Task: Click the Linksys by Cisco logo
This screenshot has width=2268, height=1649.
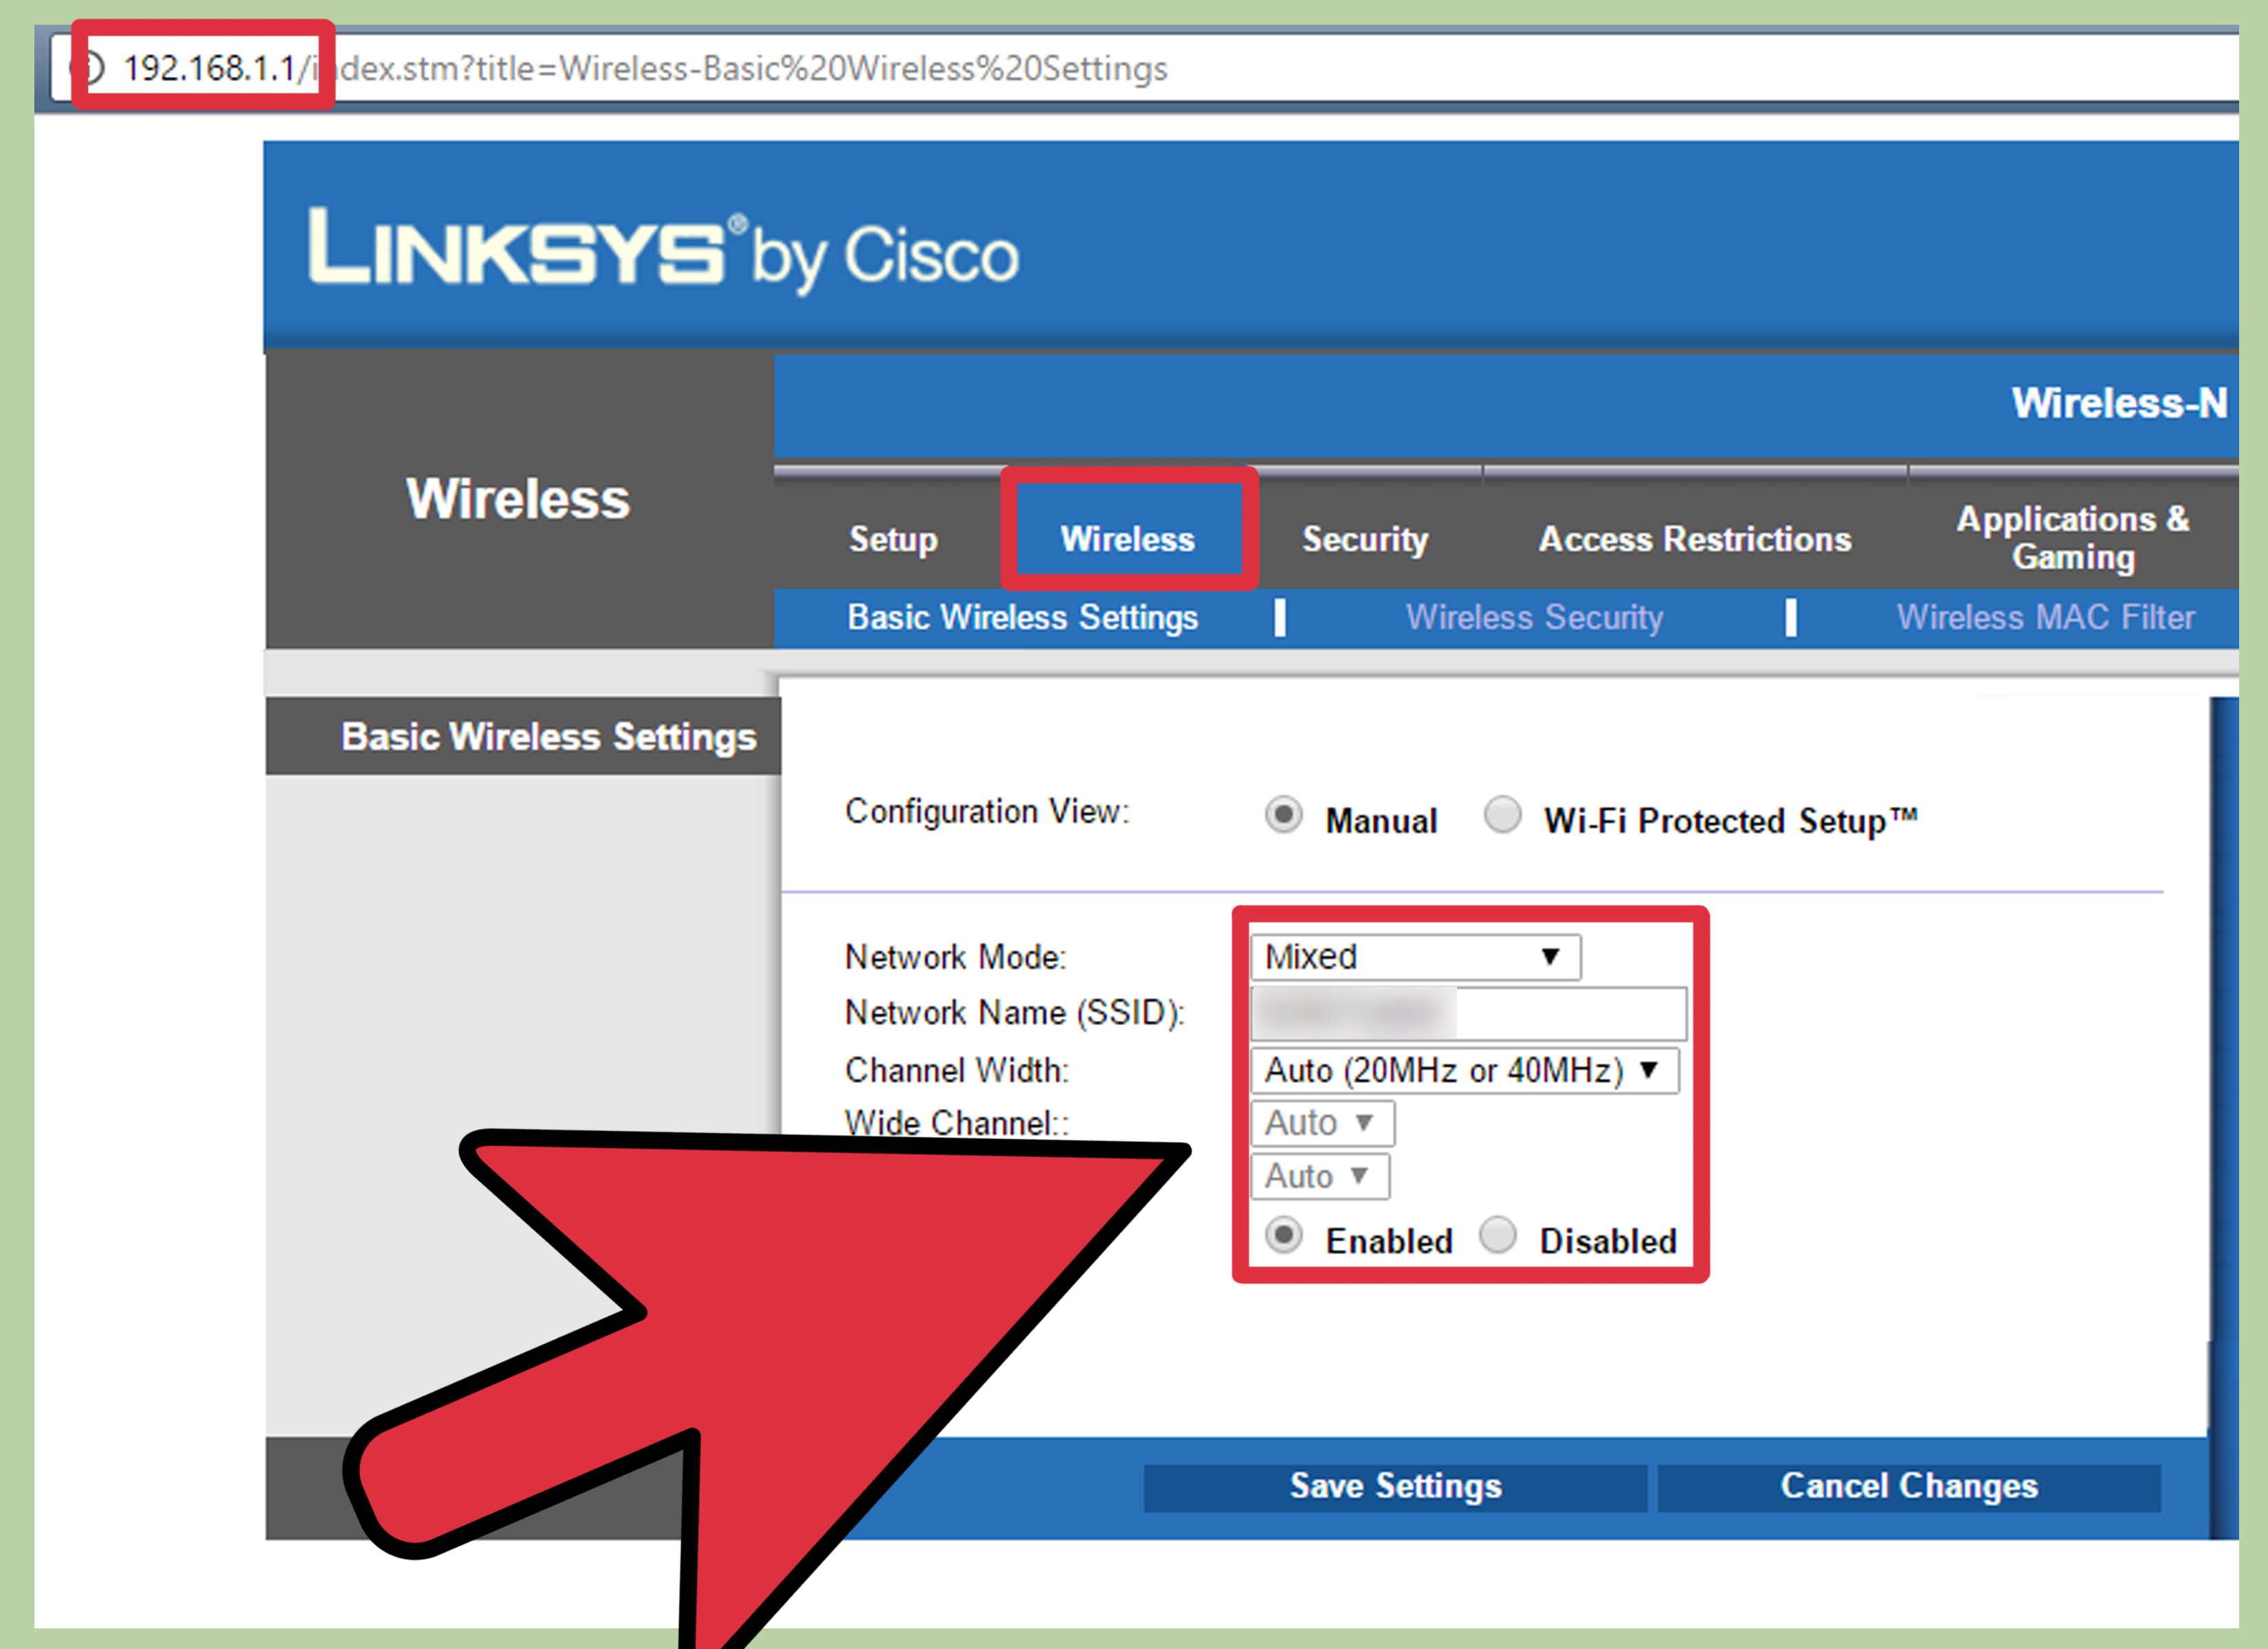Action: point(663,250)
